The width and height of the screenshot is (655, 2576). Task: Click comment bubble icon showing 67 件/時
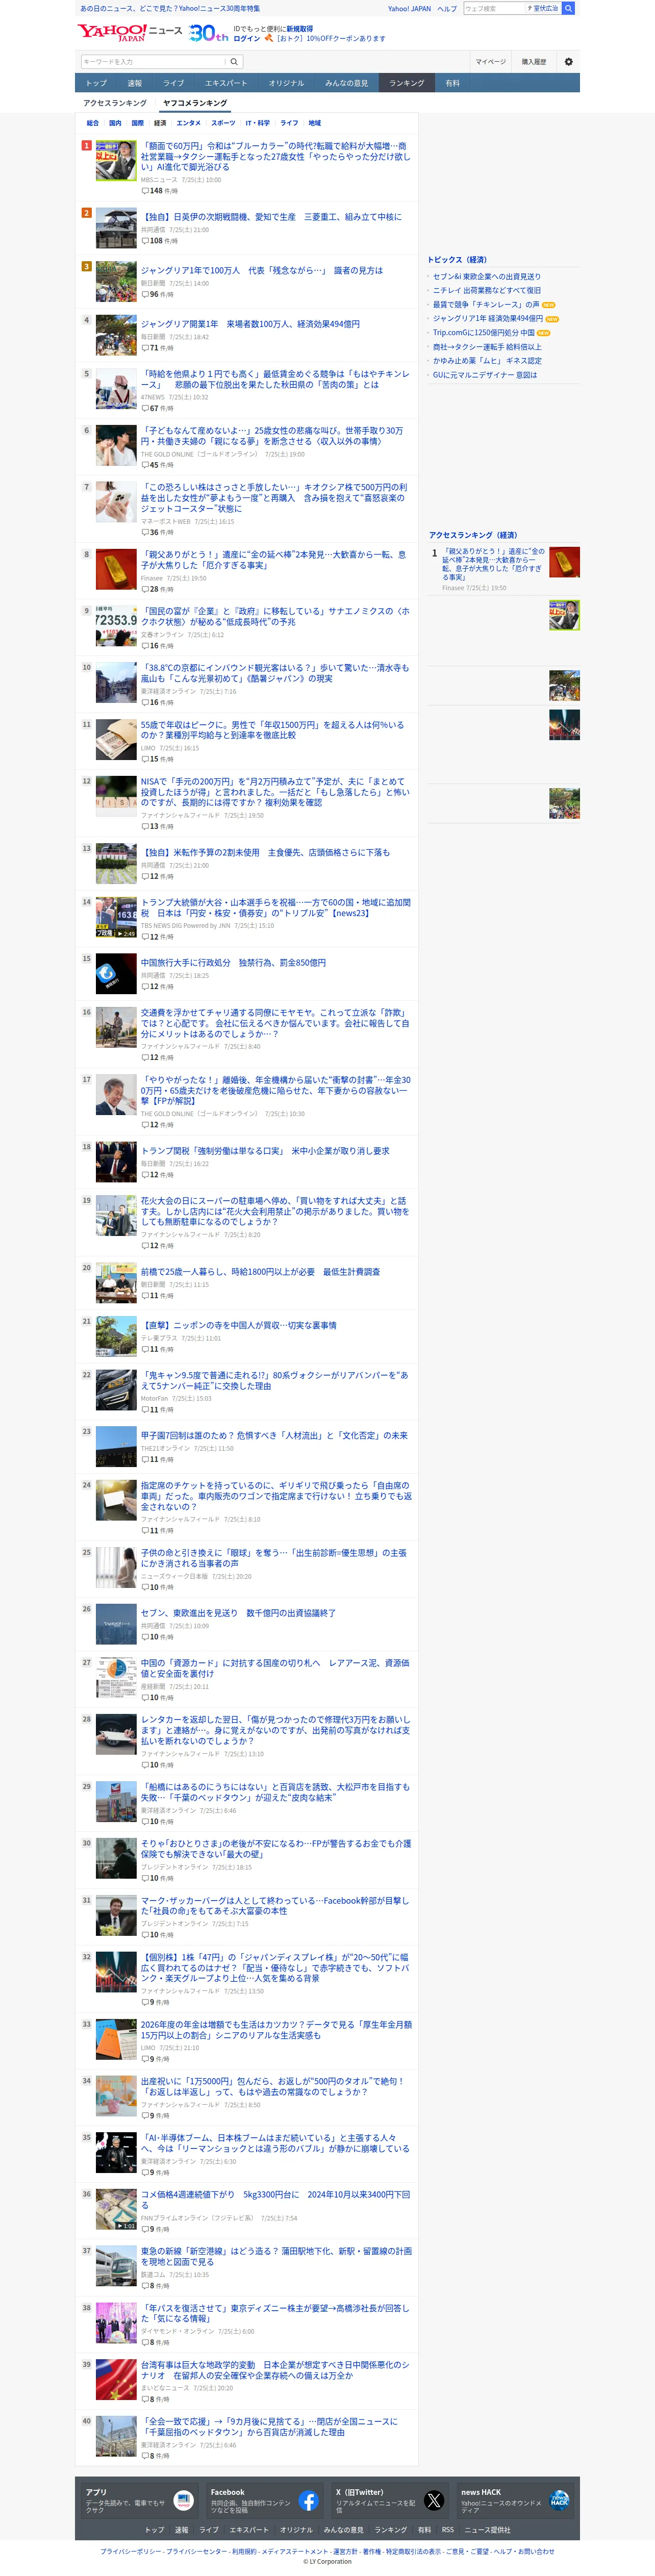145,408
